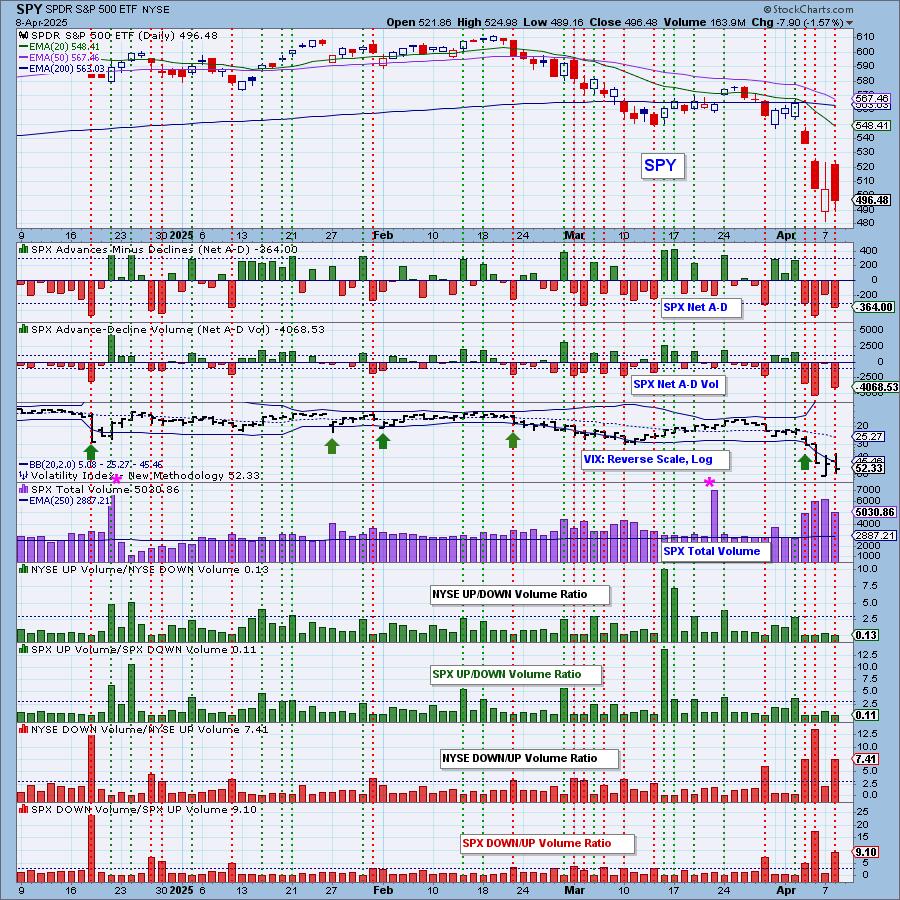Click the EMA(20) 548.41 legend entry
This screenshot has height=900, width=900.
(x=59, y=46)
